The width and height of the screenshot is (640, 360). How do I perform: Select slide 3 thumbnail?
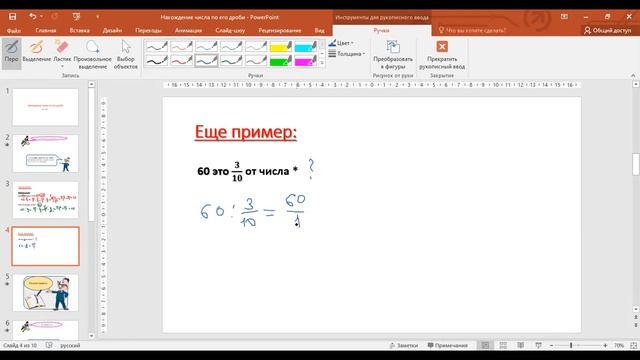pos(45,200)
